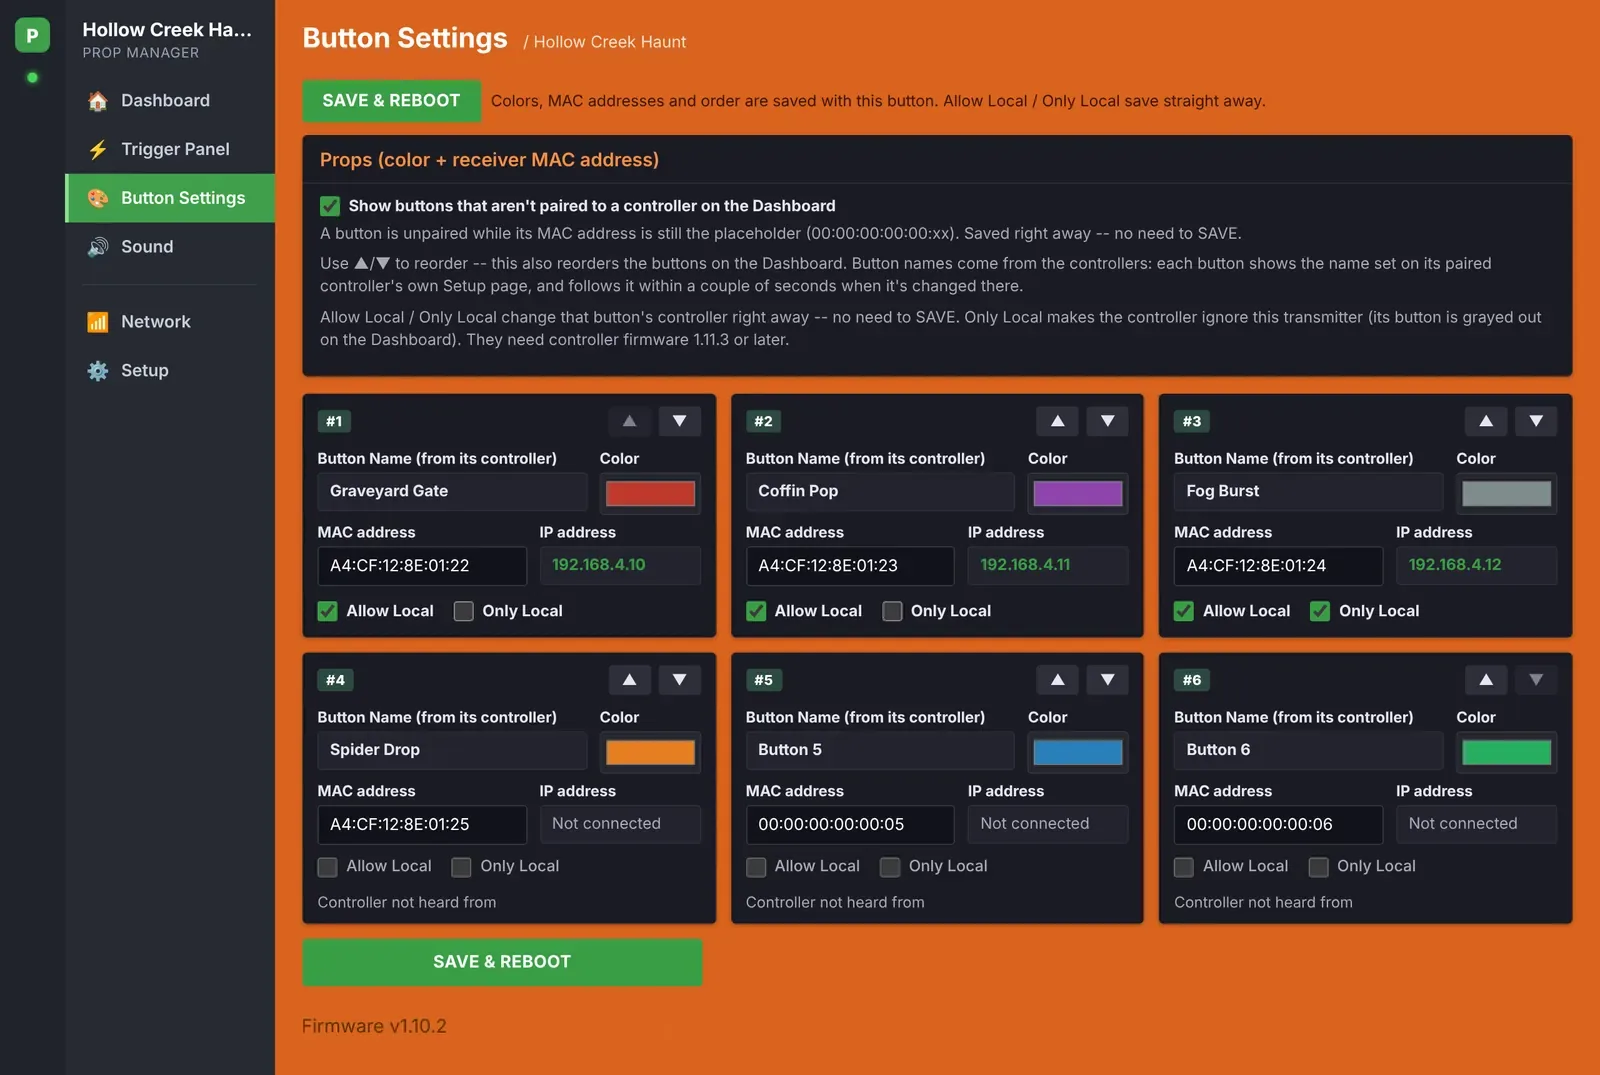This screenshot has width=1600, height=1075.
Task: Check Only Local for Button 6
Action: pos(1319,867)
